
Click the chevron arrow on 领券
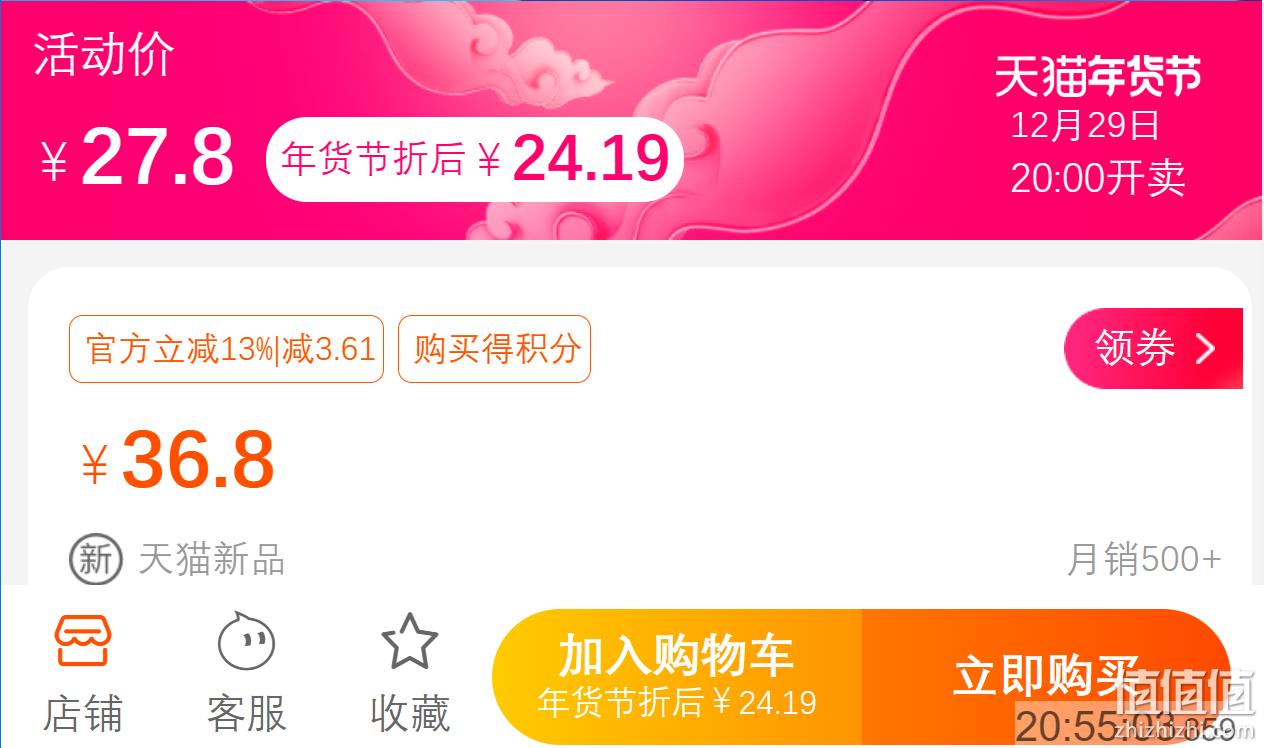pyautogui.click(x=1206, y=348)
